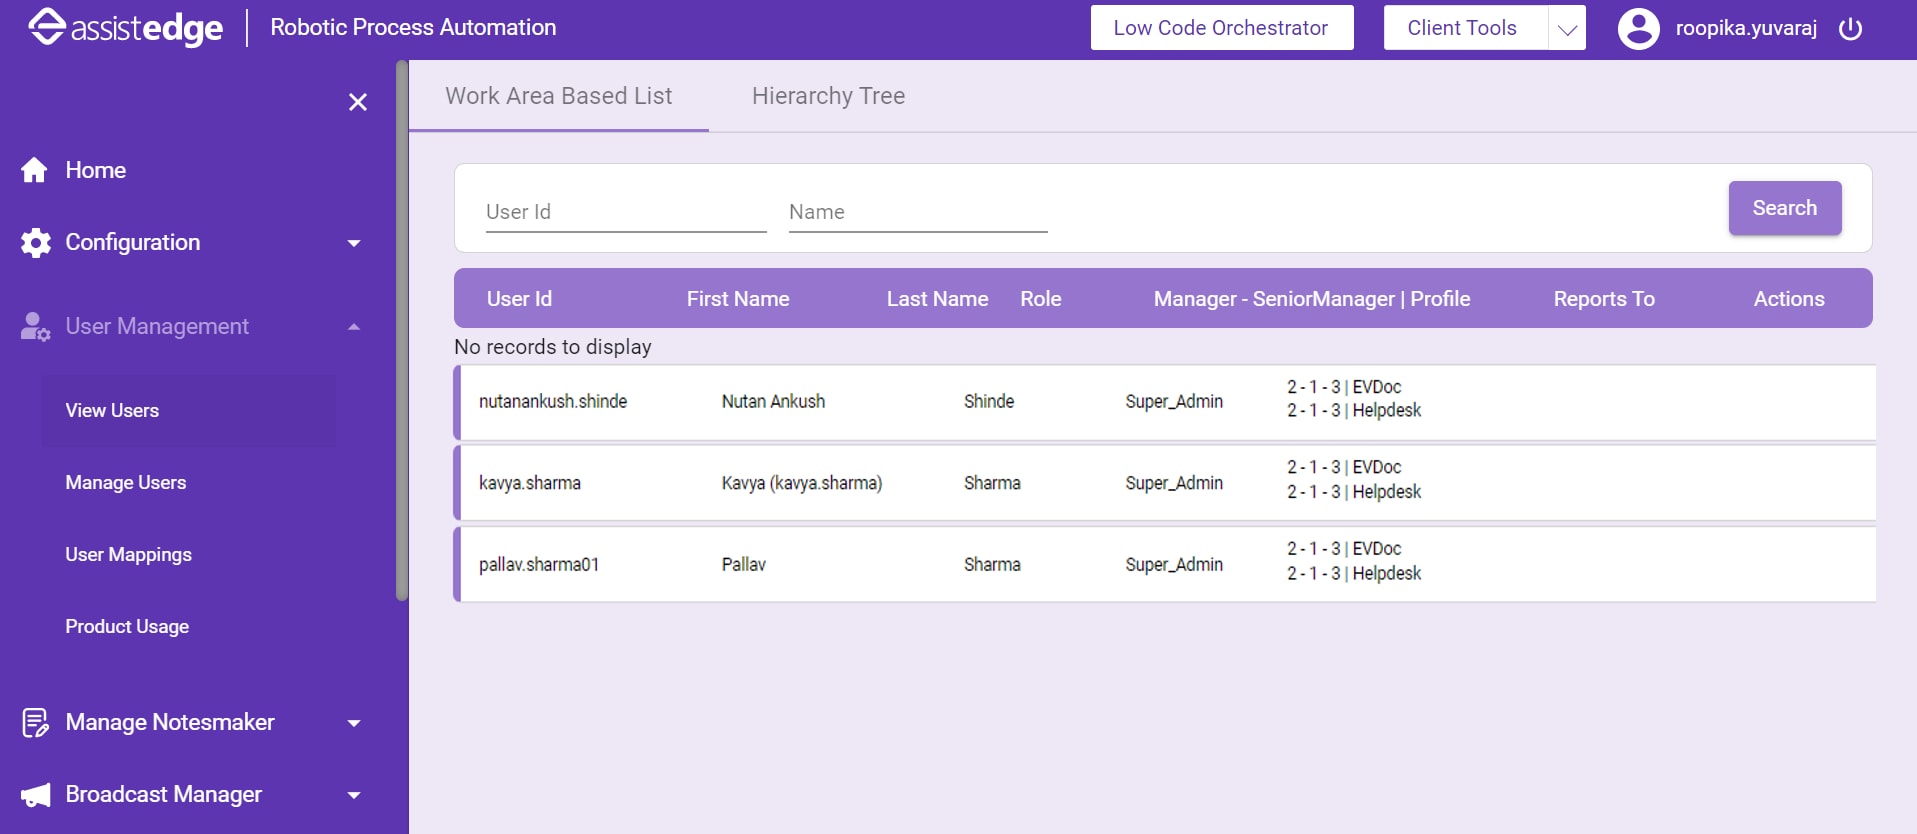Viewport: 1917px width, 834px height.
Task: Click Helpdesk profile in pallav.sharma01 row
Action: 1387,574
